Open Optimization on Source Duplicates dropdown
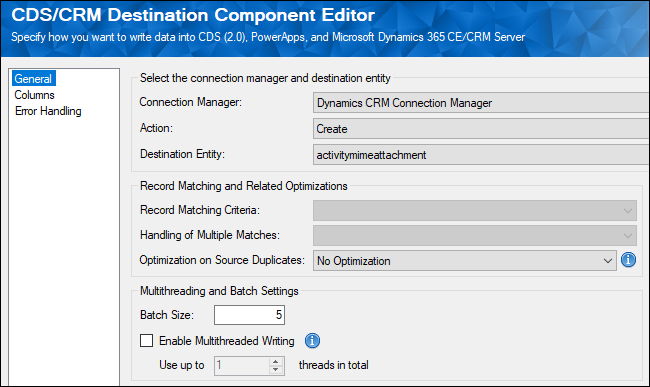 465,261
